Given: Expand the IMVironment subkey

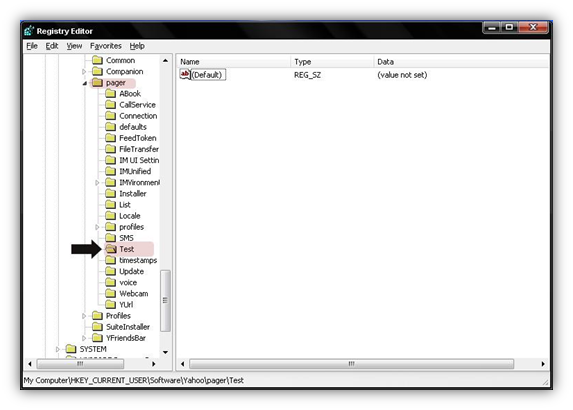Looking at the screenshot, I should [x=97, y=182].
